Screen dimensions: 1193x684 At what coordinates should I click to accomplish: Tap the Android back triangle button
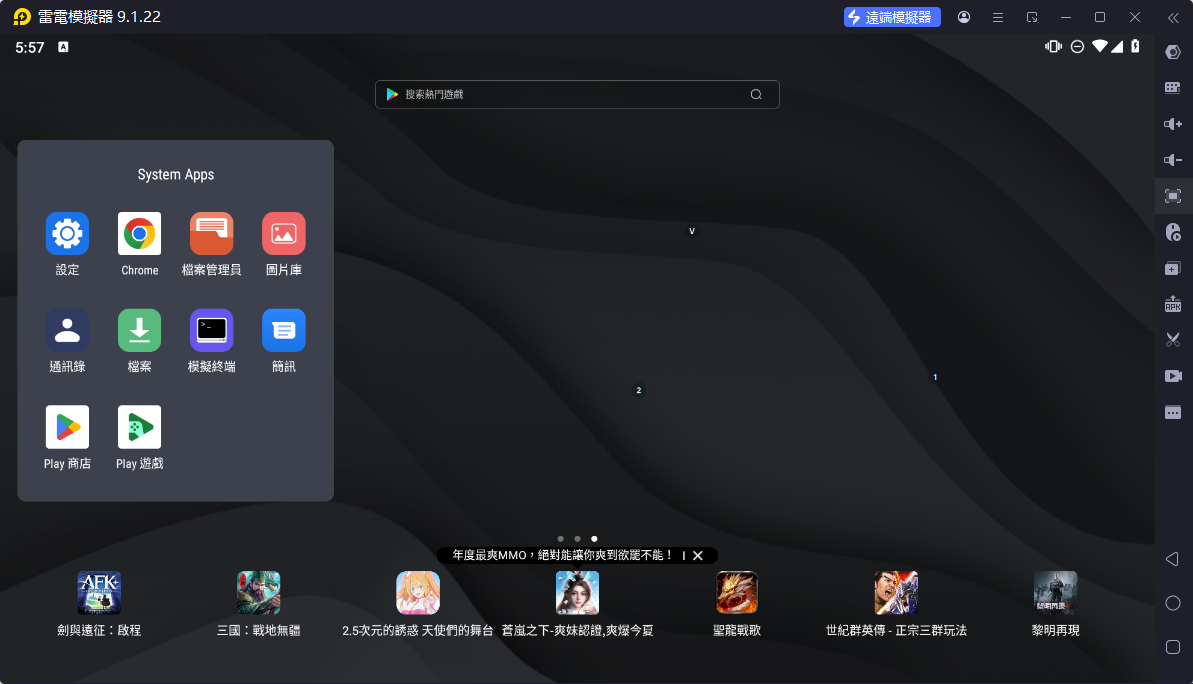(x=1172, y=559)
